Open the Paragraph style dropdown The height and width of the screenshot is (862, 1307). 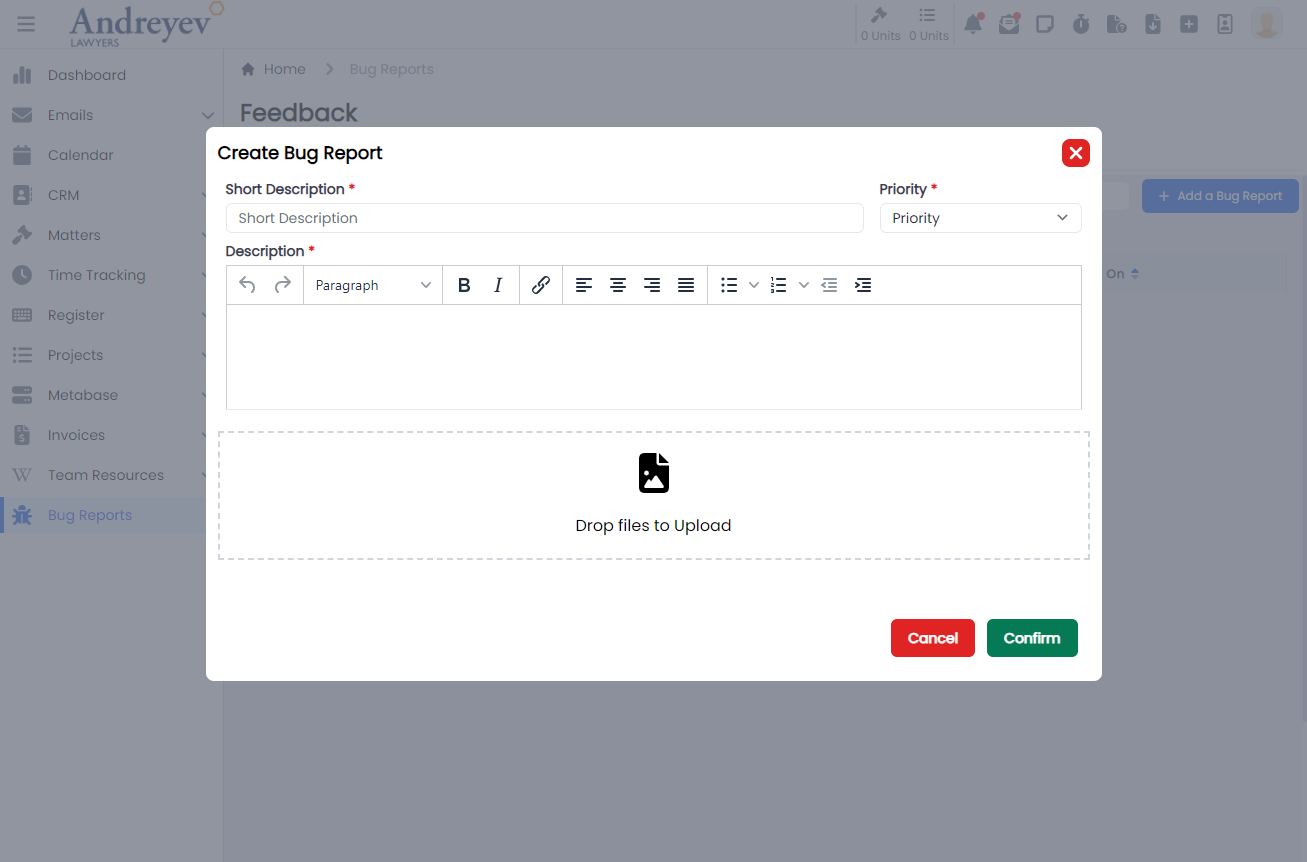(x=372, y=285)
